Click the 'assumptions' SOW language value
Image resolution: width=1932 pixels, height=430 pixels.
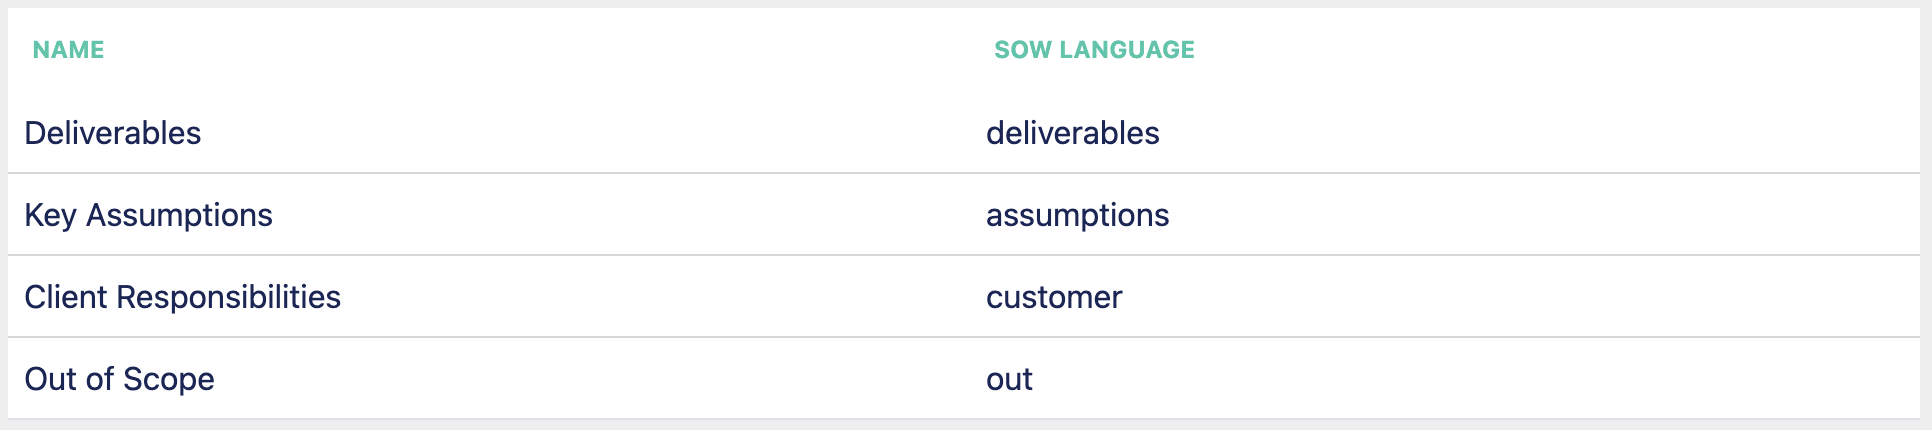click(x=1077, y=215)
